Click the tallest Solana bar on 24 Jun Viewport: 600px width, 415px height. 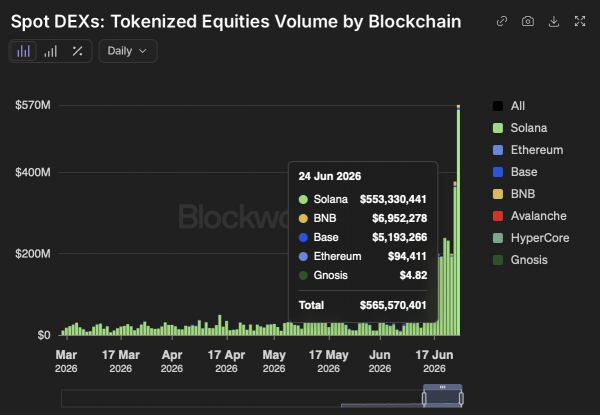coord(458,223)
